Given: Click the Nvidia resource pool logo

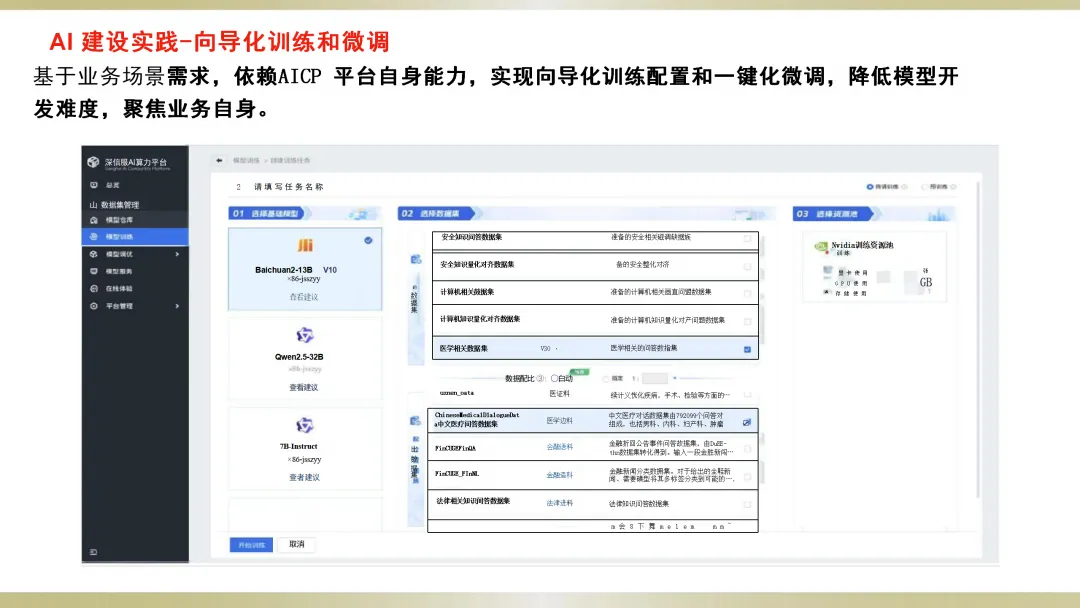Looking at the screenshot, I should (820, 247).
